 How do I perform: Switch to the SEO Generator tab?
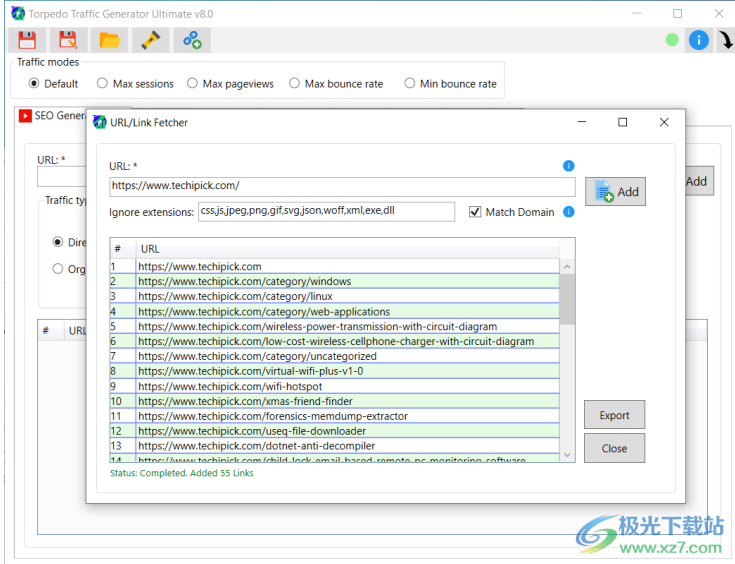pos(52,116)
